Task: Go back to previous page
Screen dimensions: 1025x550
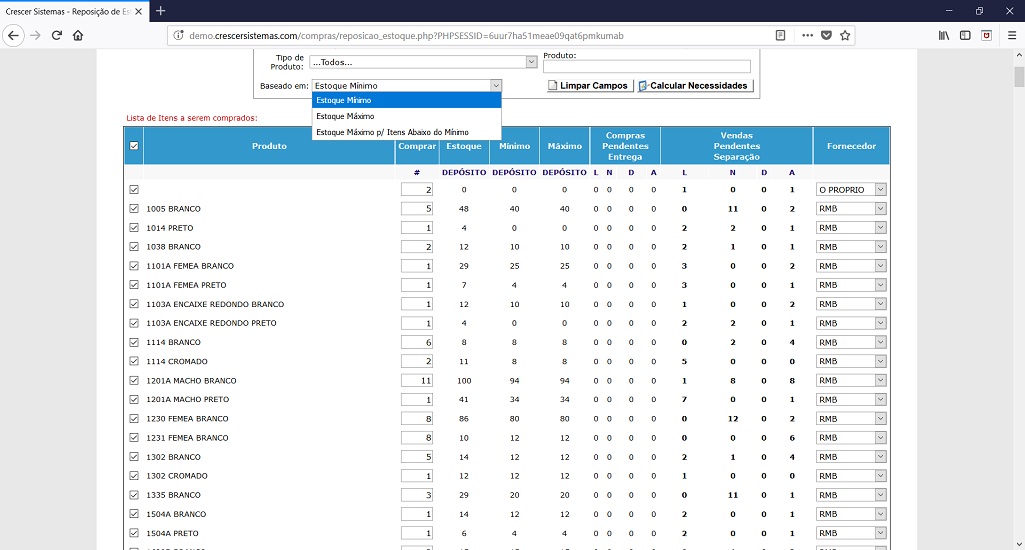Action: [13, 35]
